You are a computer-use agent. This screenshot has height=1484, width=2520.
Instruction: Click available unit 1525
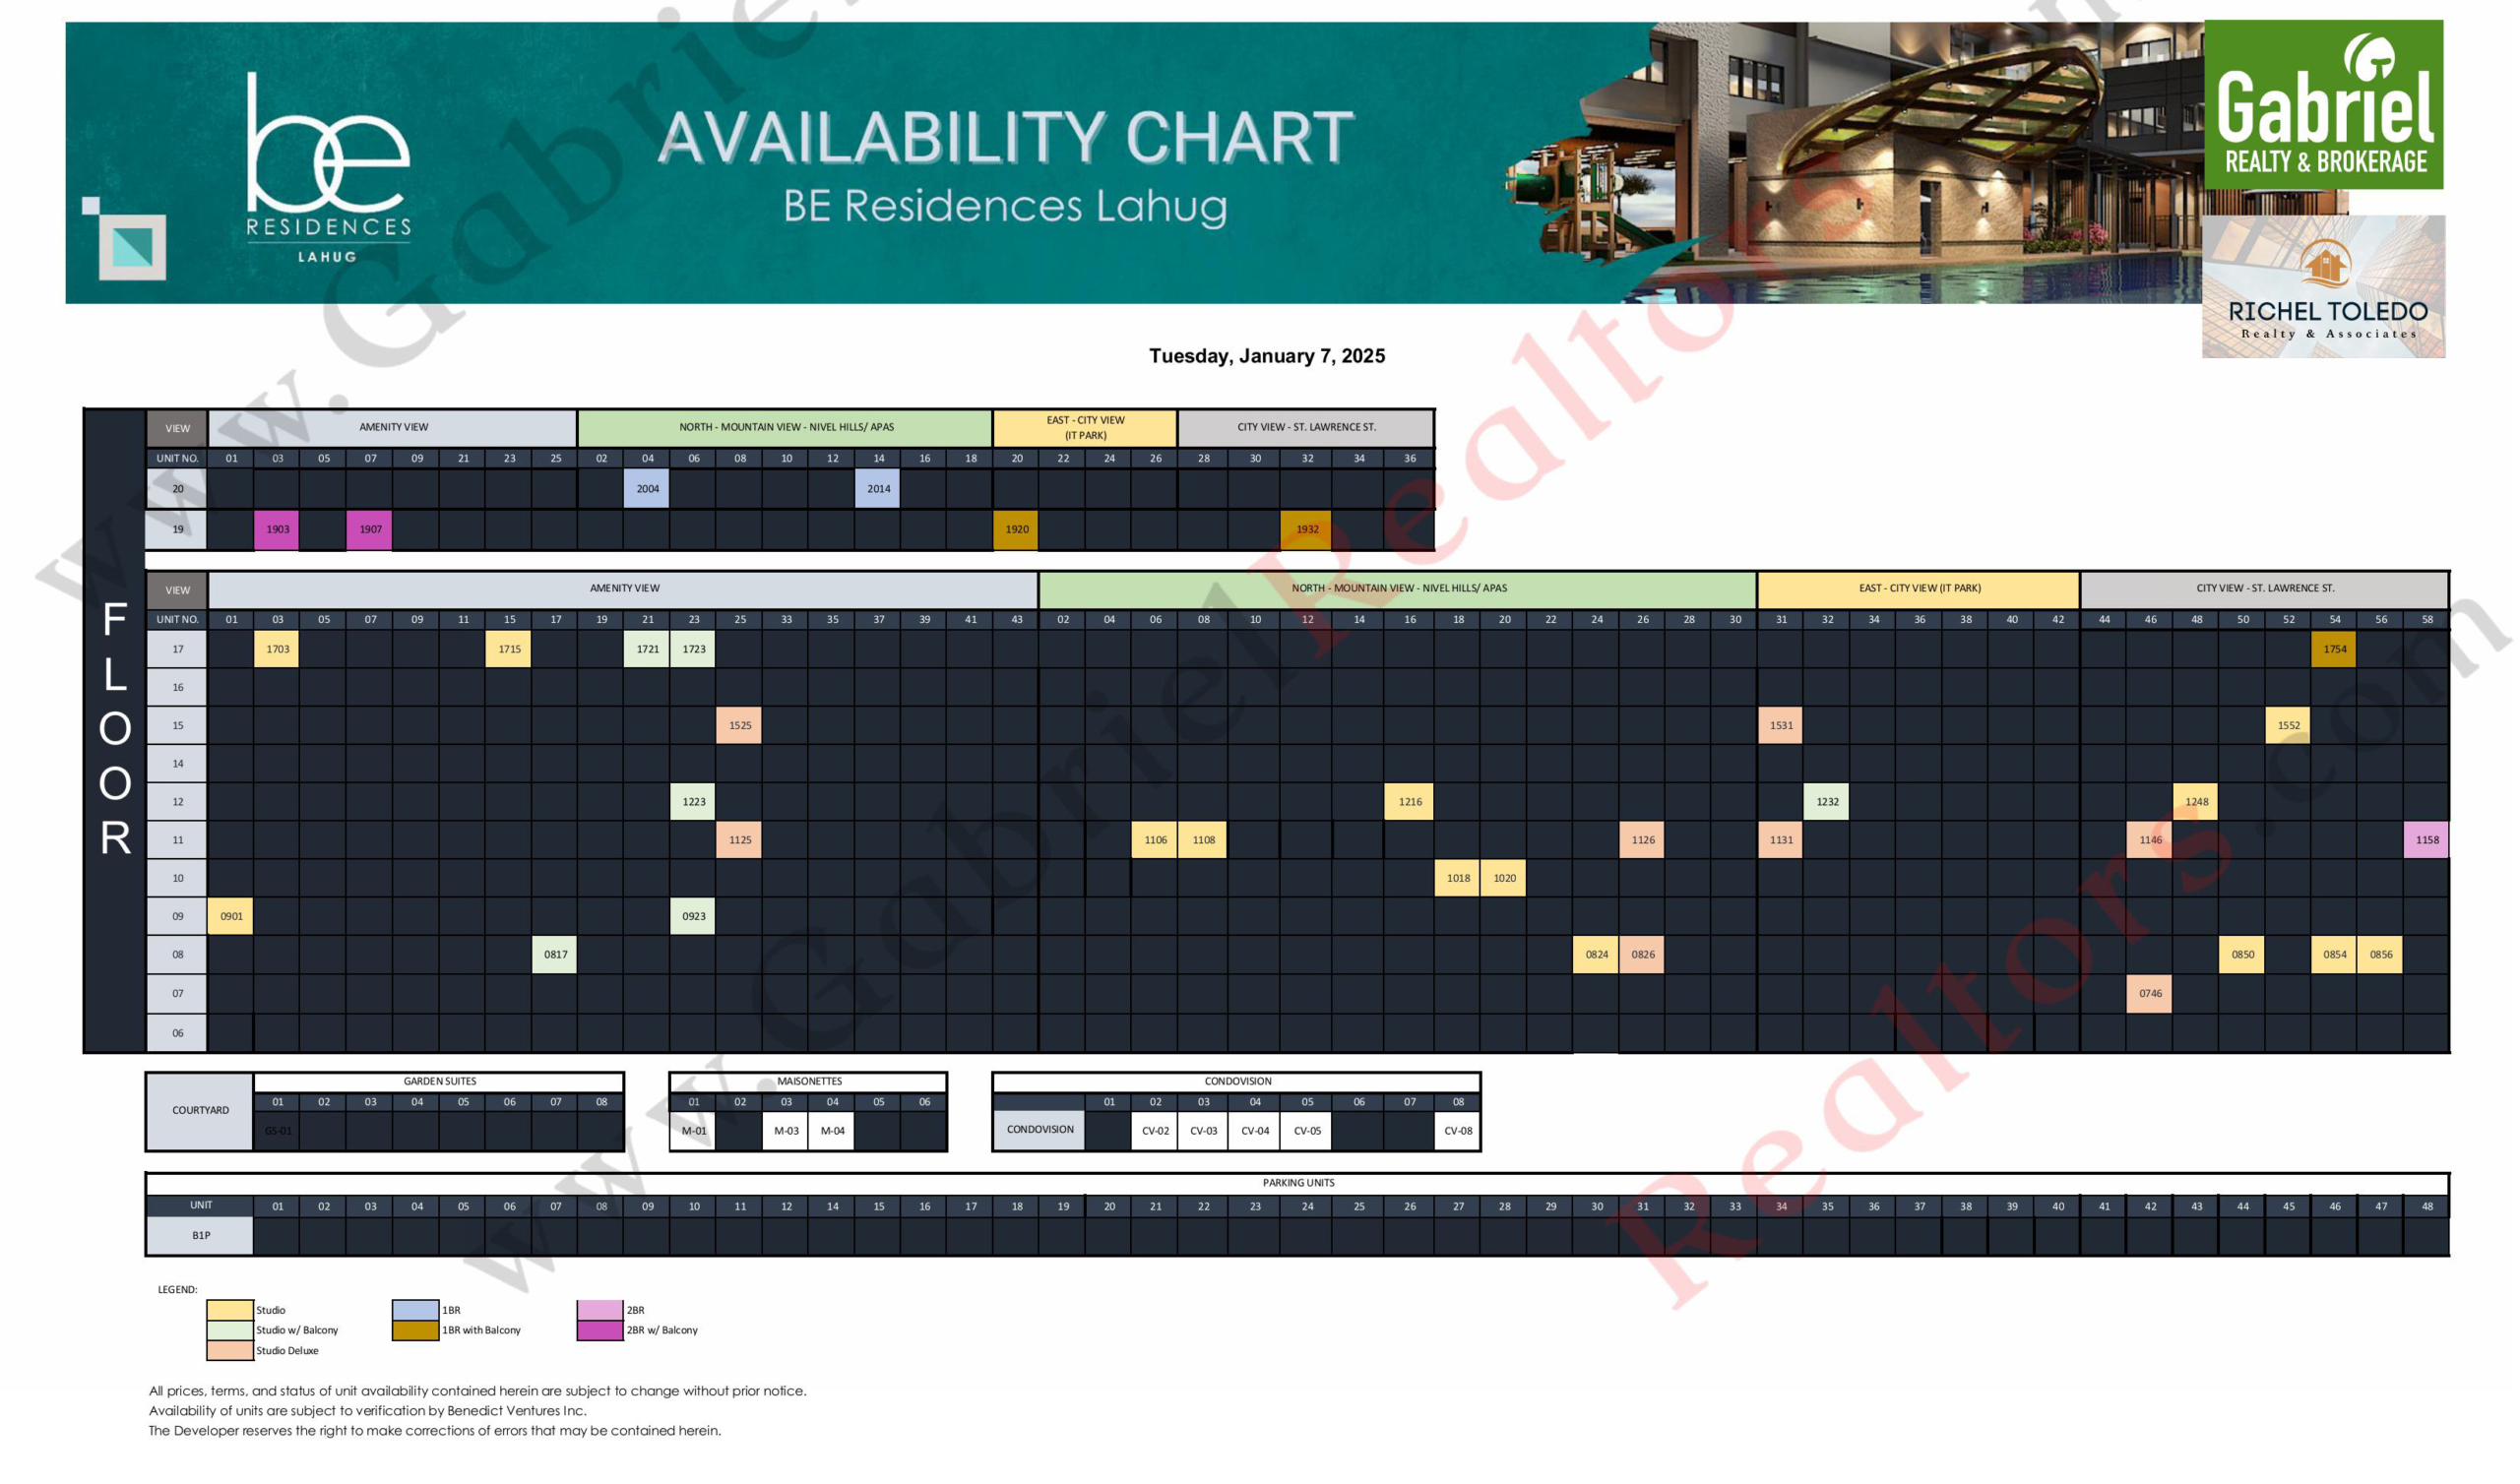[739, 725]
